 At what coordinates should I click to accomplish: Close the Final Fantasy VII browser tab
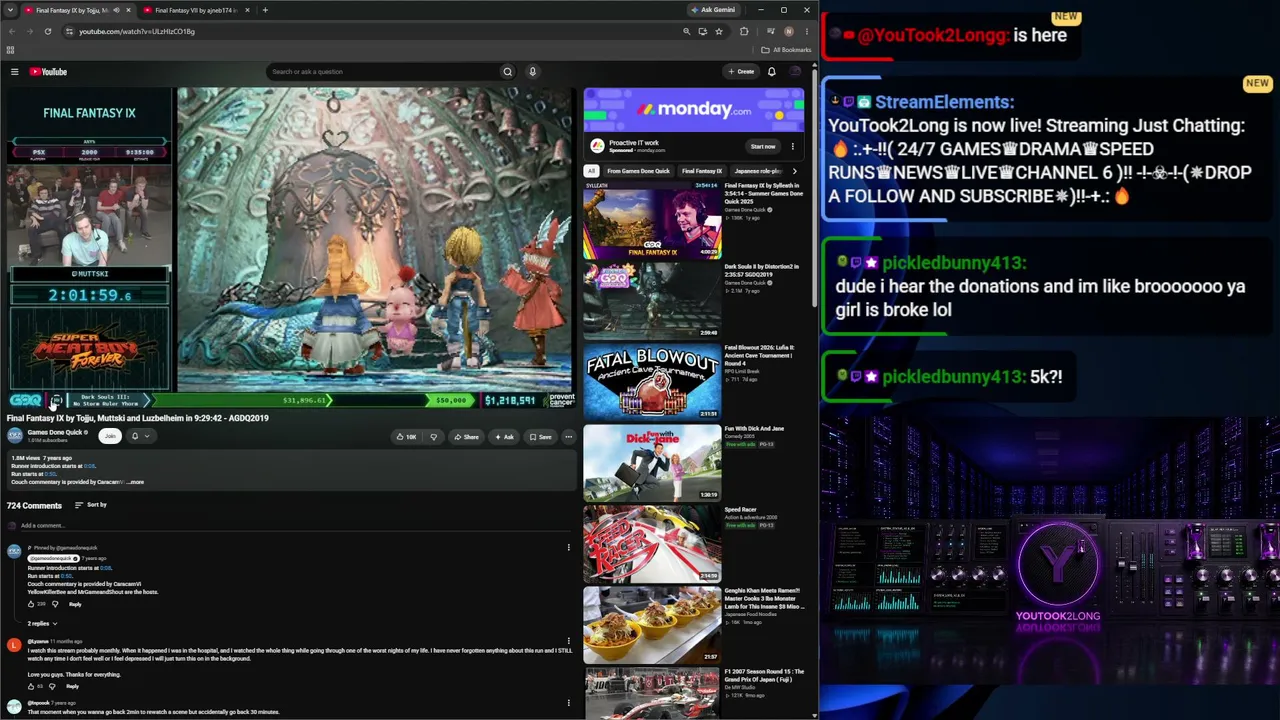[x=246, y=10]
